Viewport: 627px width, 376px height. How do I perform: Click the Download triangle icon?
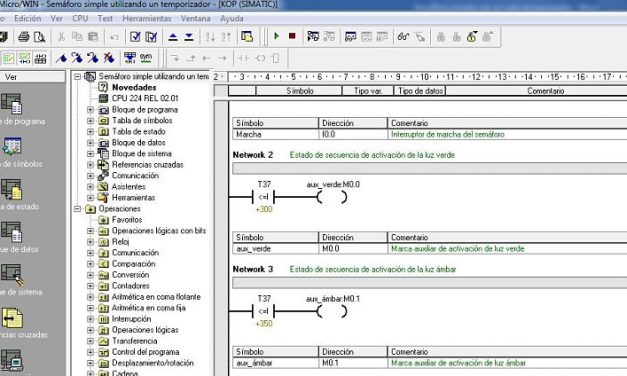click(189, 37)
